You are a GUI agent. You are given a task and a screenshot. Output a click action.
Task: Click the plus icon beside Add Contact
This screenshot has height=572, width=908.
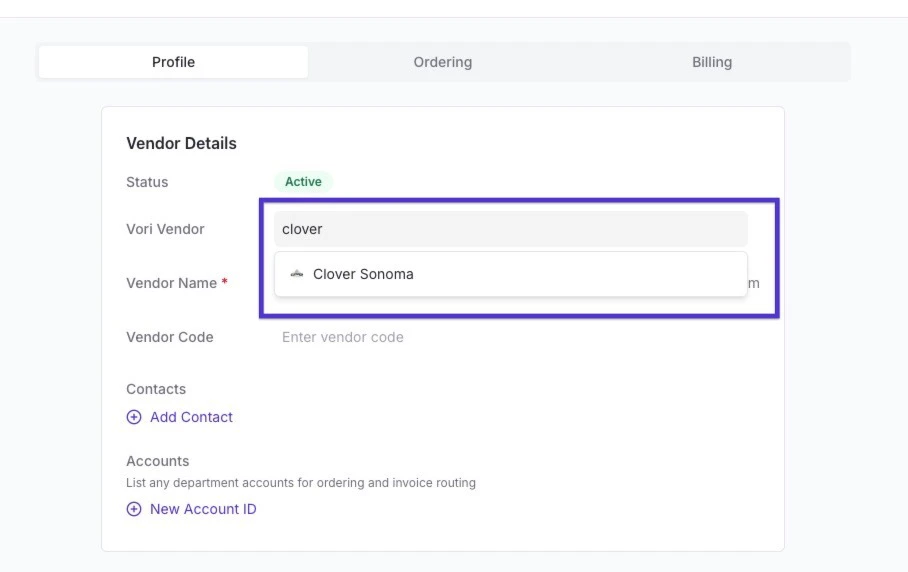134,417
